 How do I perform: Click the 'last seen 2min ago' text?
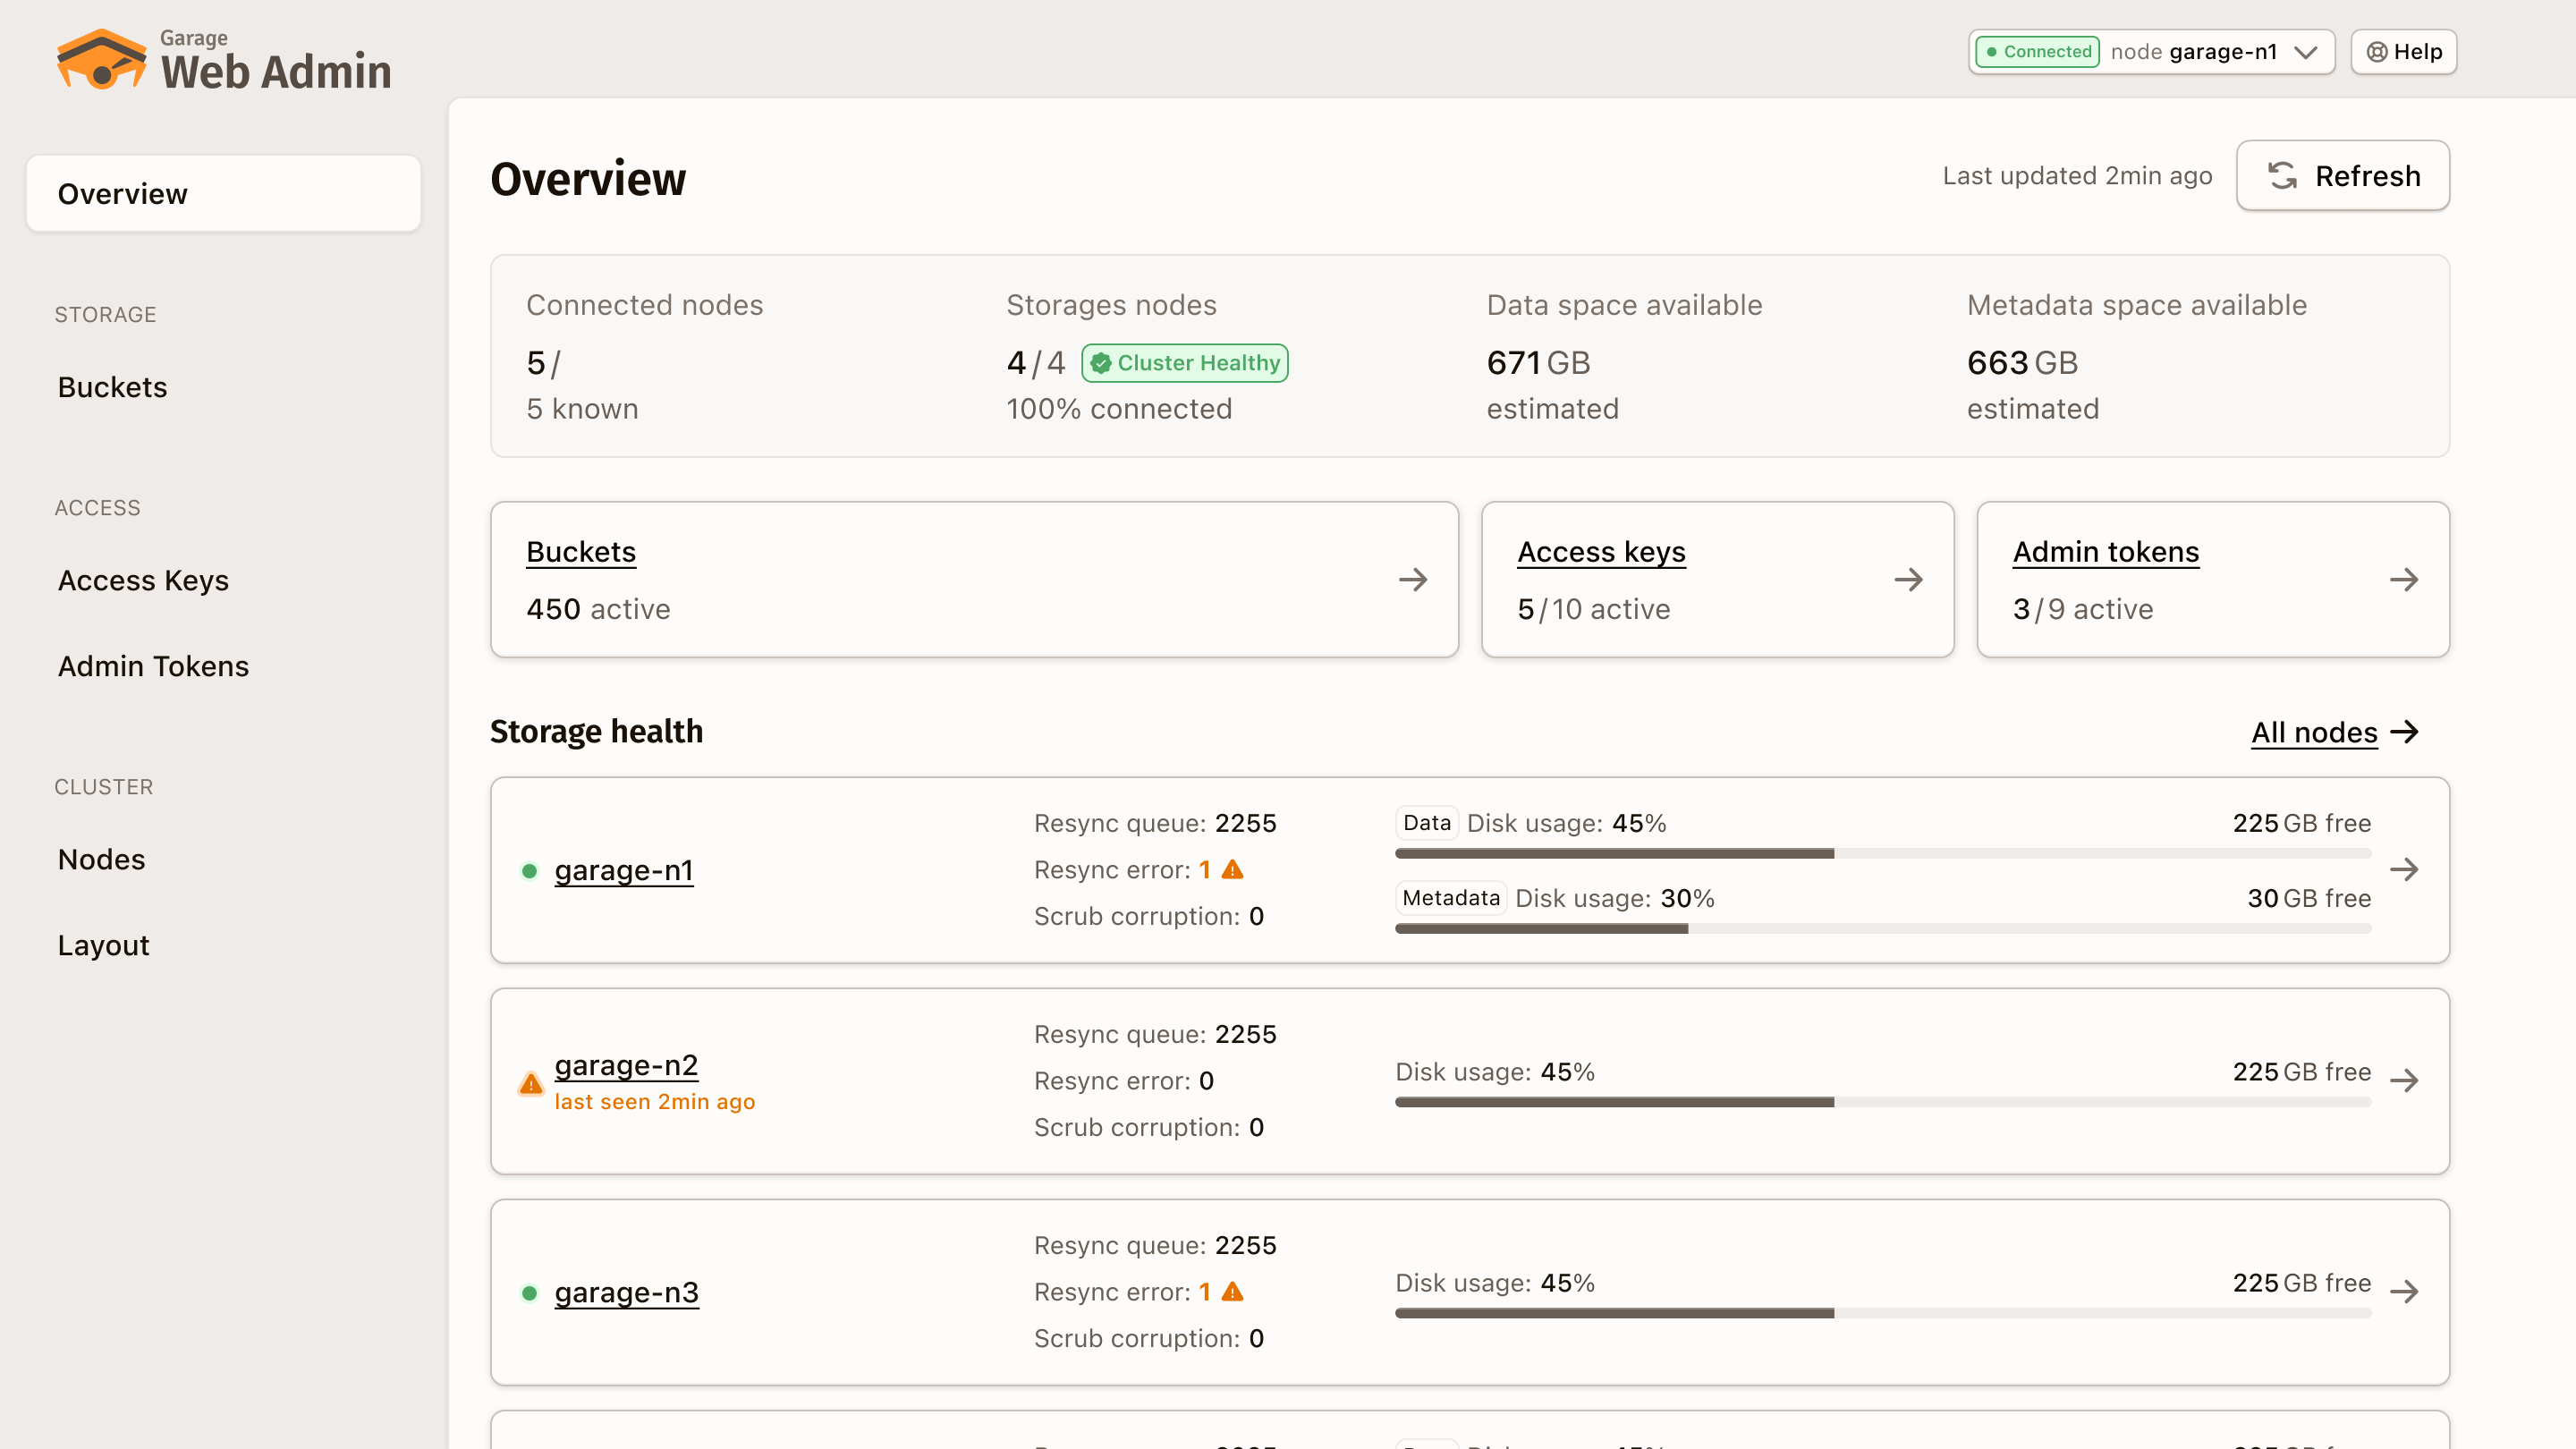coord(655,1102)
